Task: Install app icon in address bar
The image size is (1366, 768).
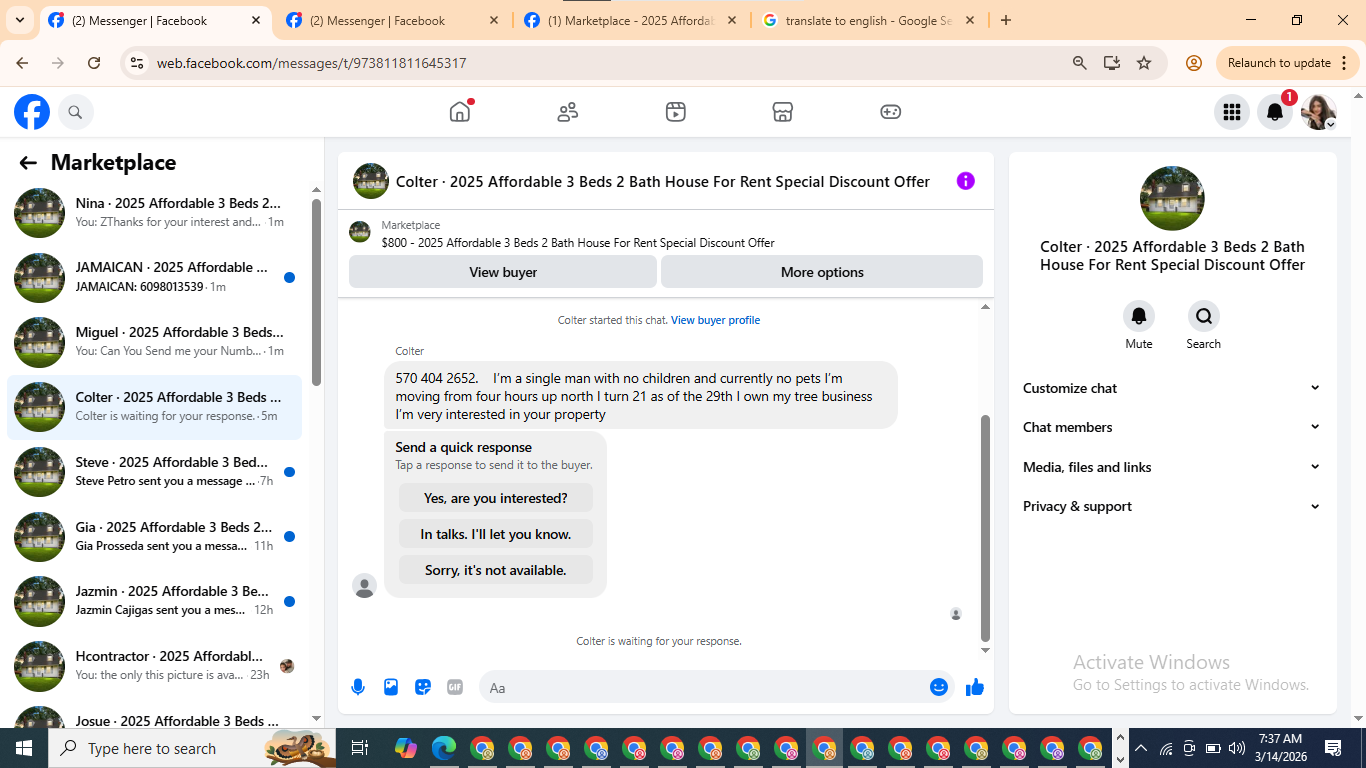Action: (1112, 63)
